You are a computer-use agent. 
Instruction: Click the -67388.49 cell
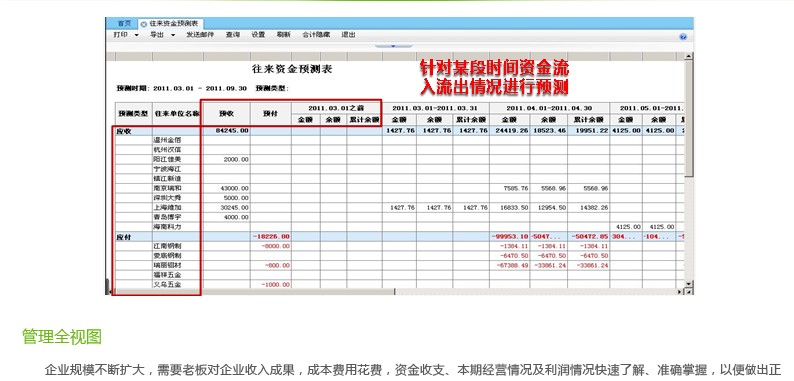(x=510, y=265)
